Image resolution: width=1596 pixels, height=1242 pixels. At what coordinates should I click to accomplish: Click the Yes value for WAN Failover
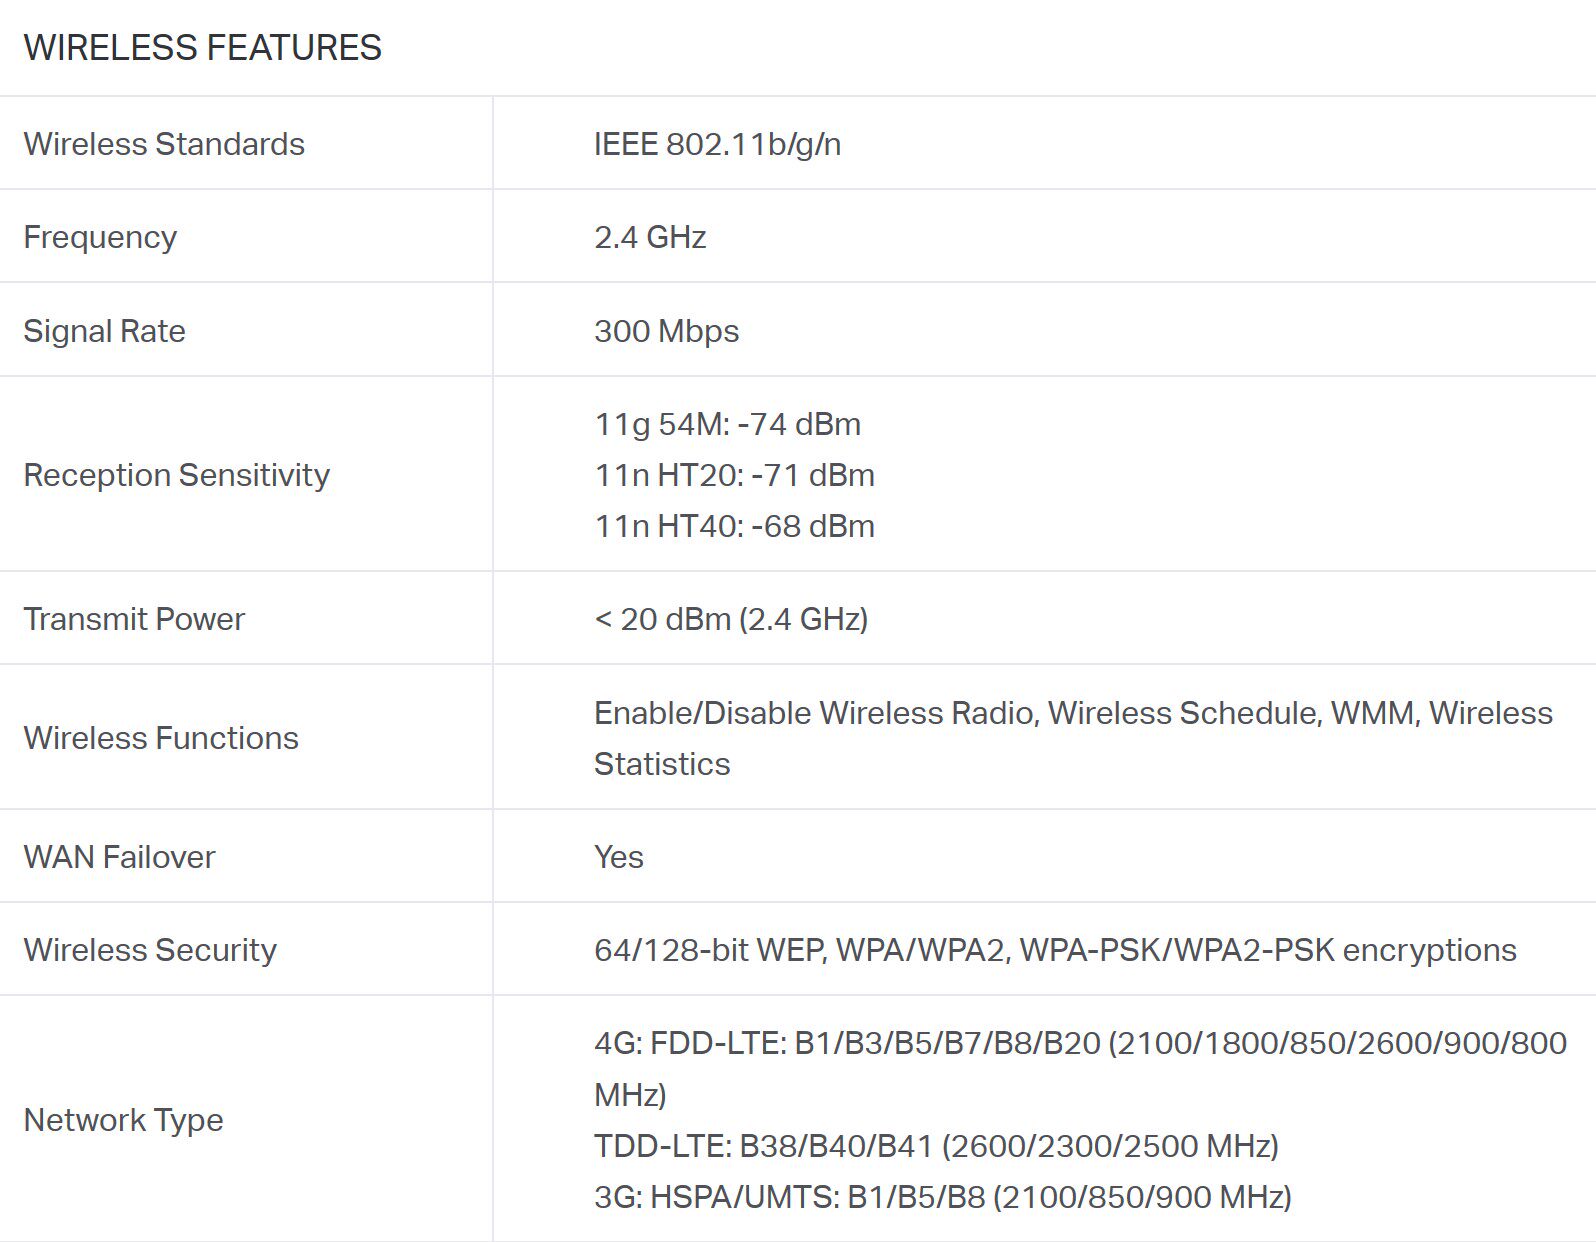click(x=619, y=857)
